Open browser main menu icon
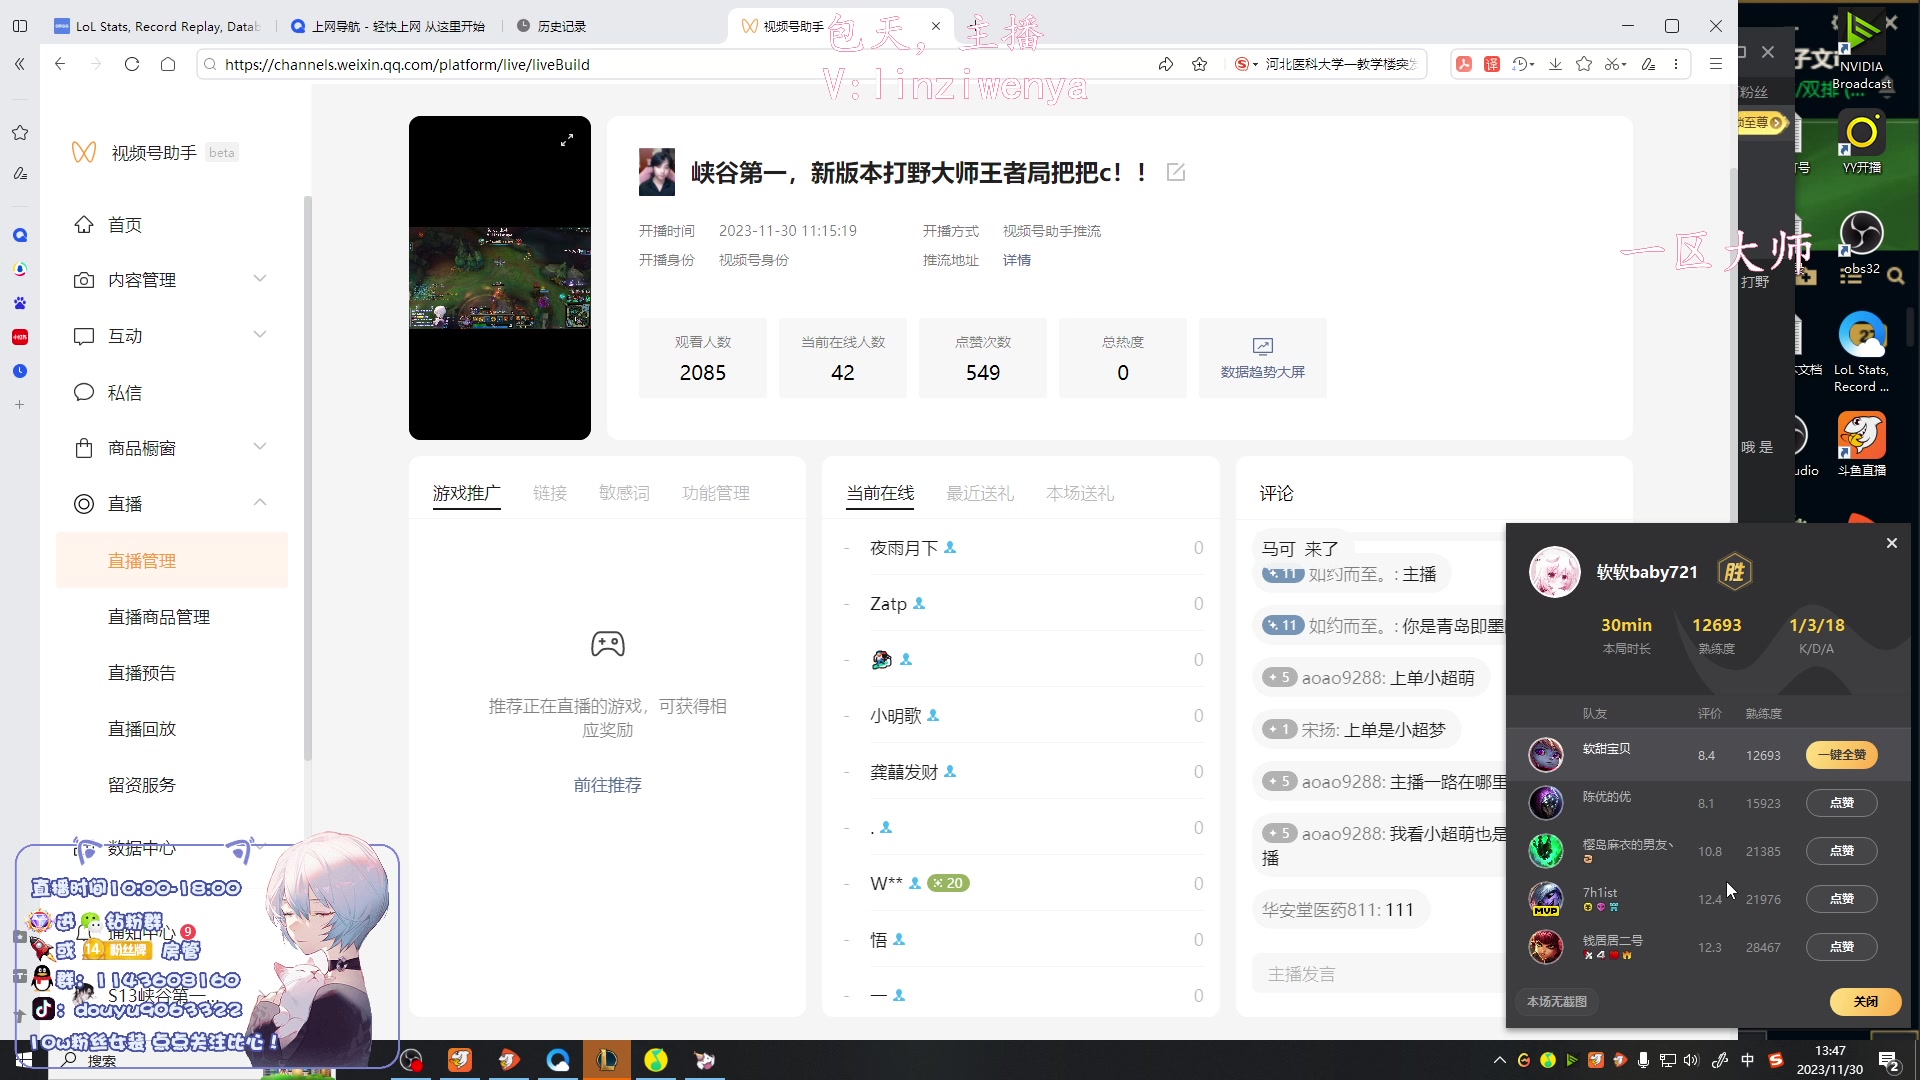1920x1080 pixels. coord(1716,64)
